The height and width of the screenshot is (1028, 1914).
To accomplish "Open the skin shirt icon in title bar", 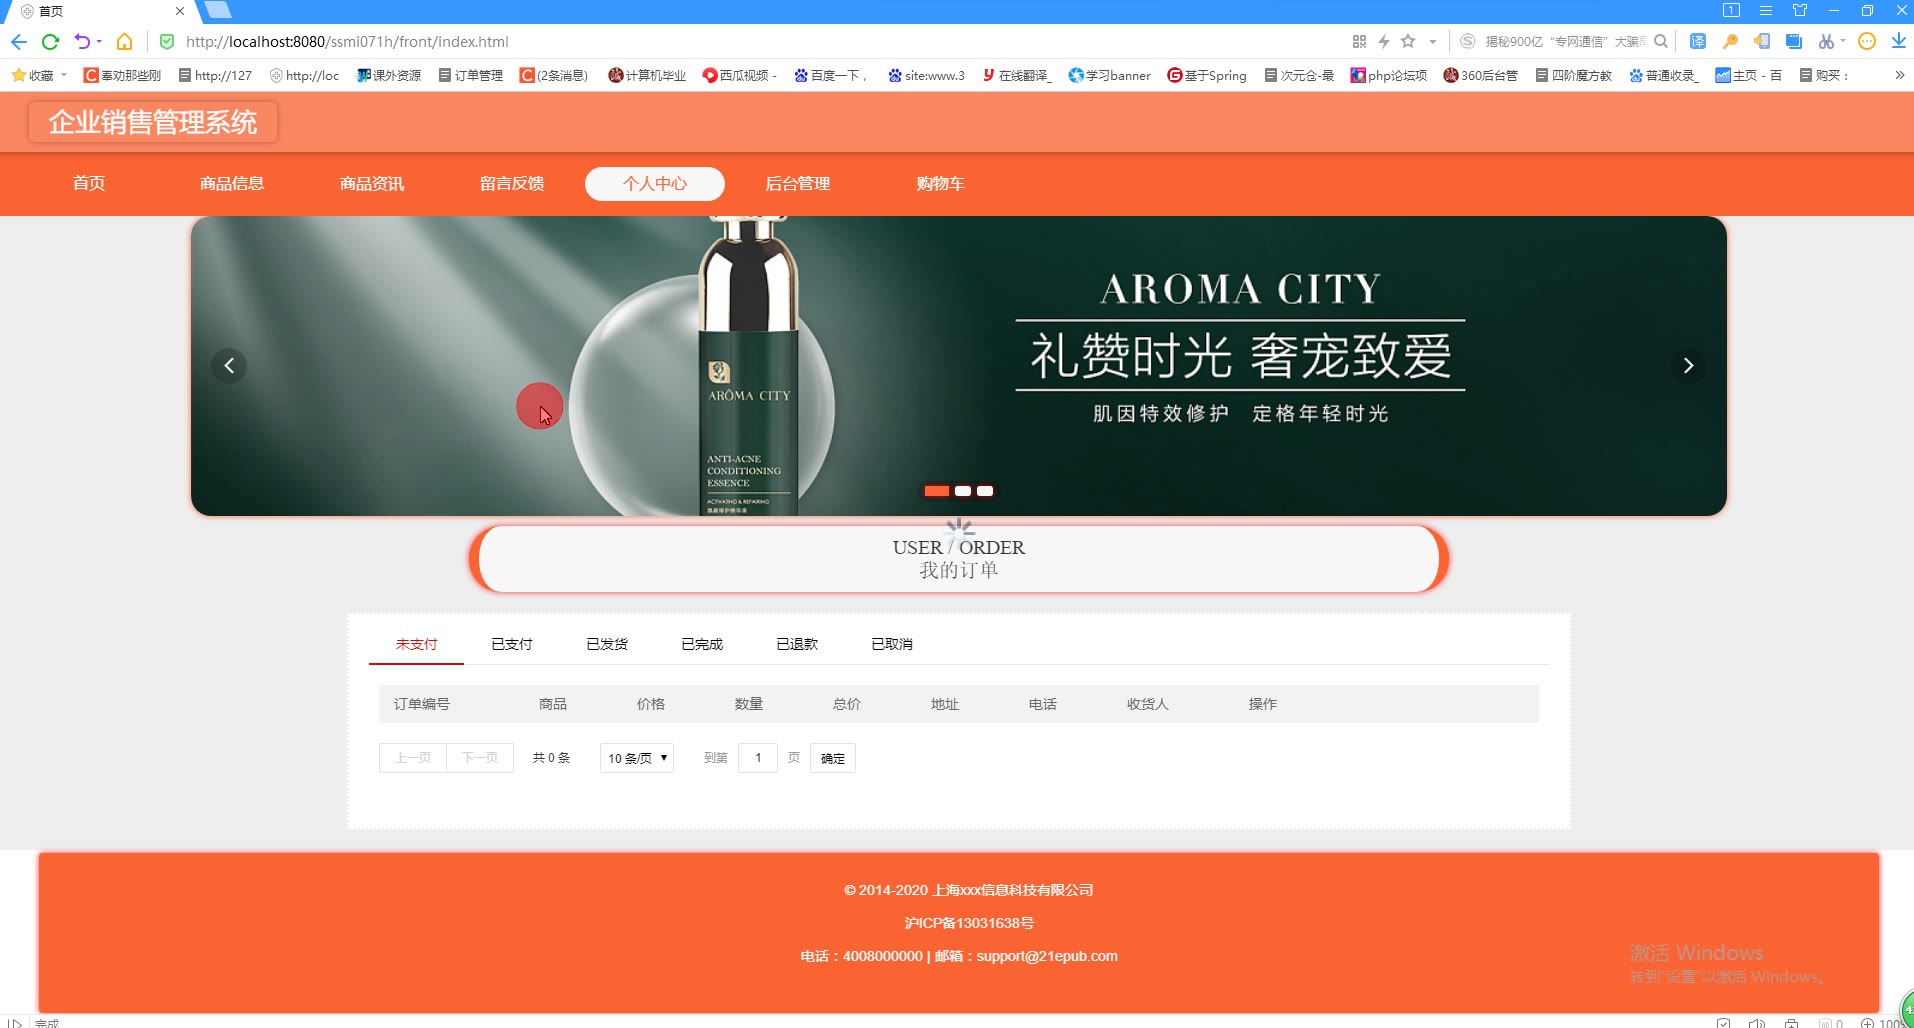I will 1800,10.
